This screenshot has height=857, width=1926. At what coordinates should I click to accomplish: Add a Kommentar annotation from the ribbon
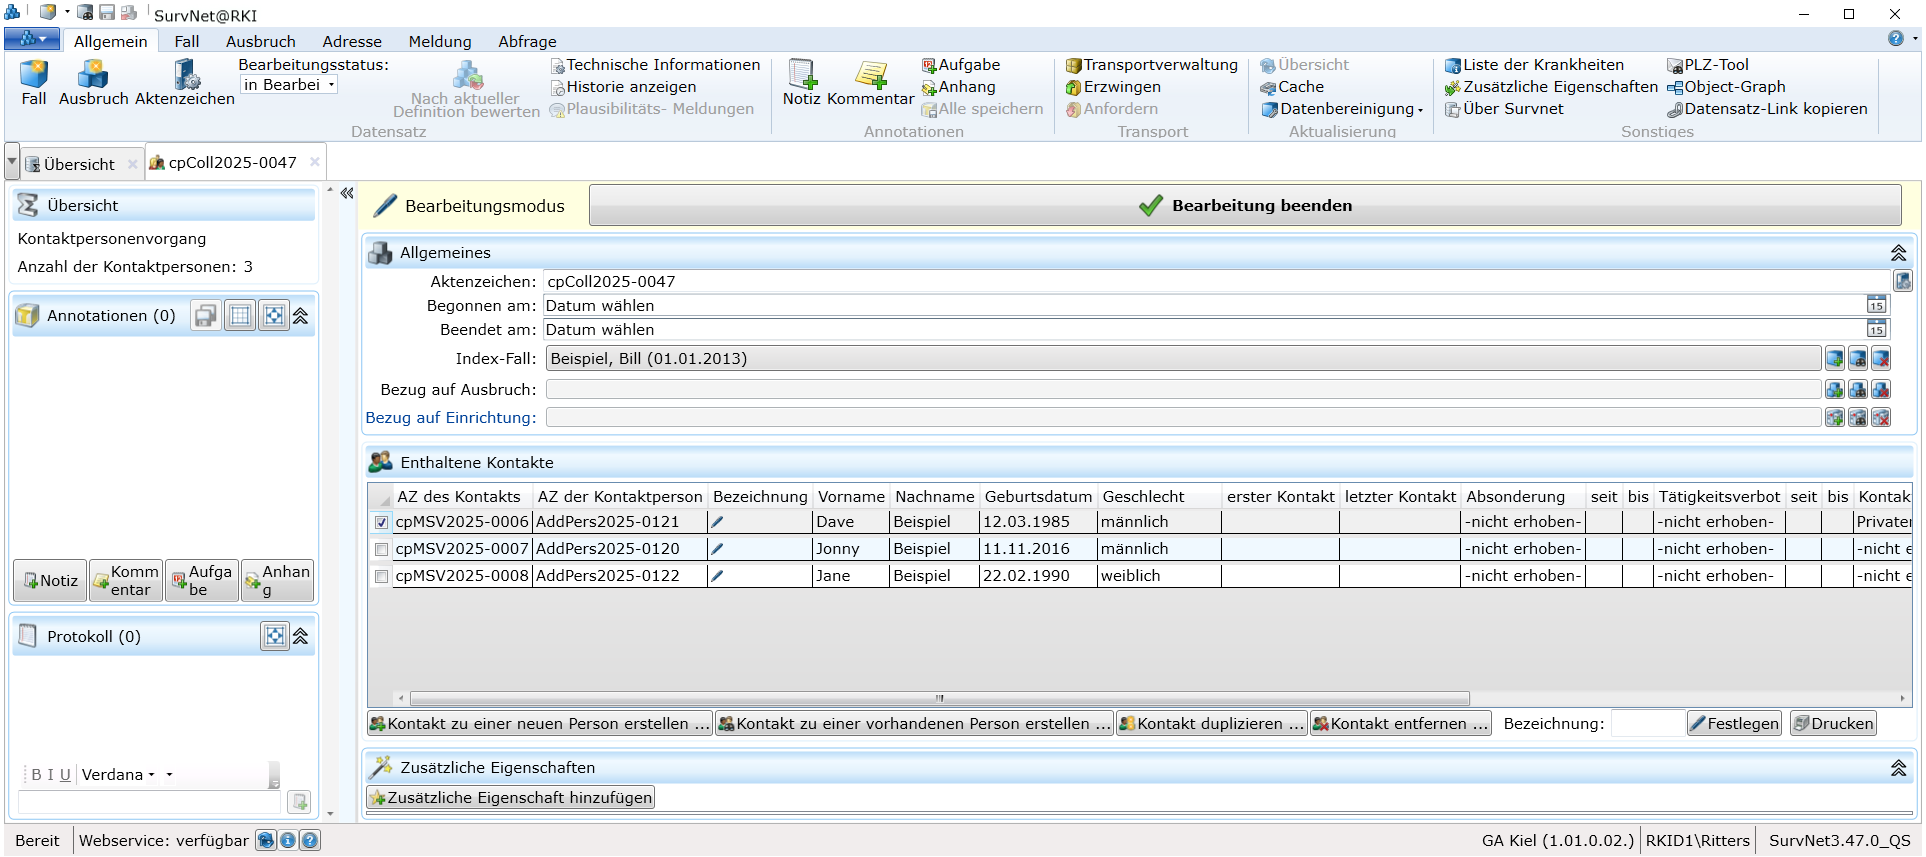(x=870, y=76)
